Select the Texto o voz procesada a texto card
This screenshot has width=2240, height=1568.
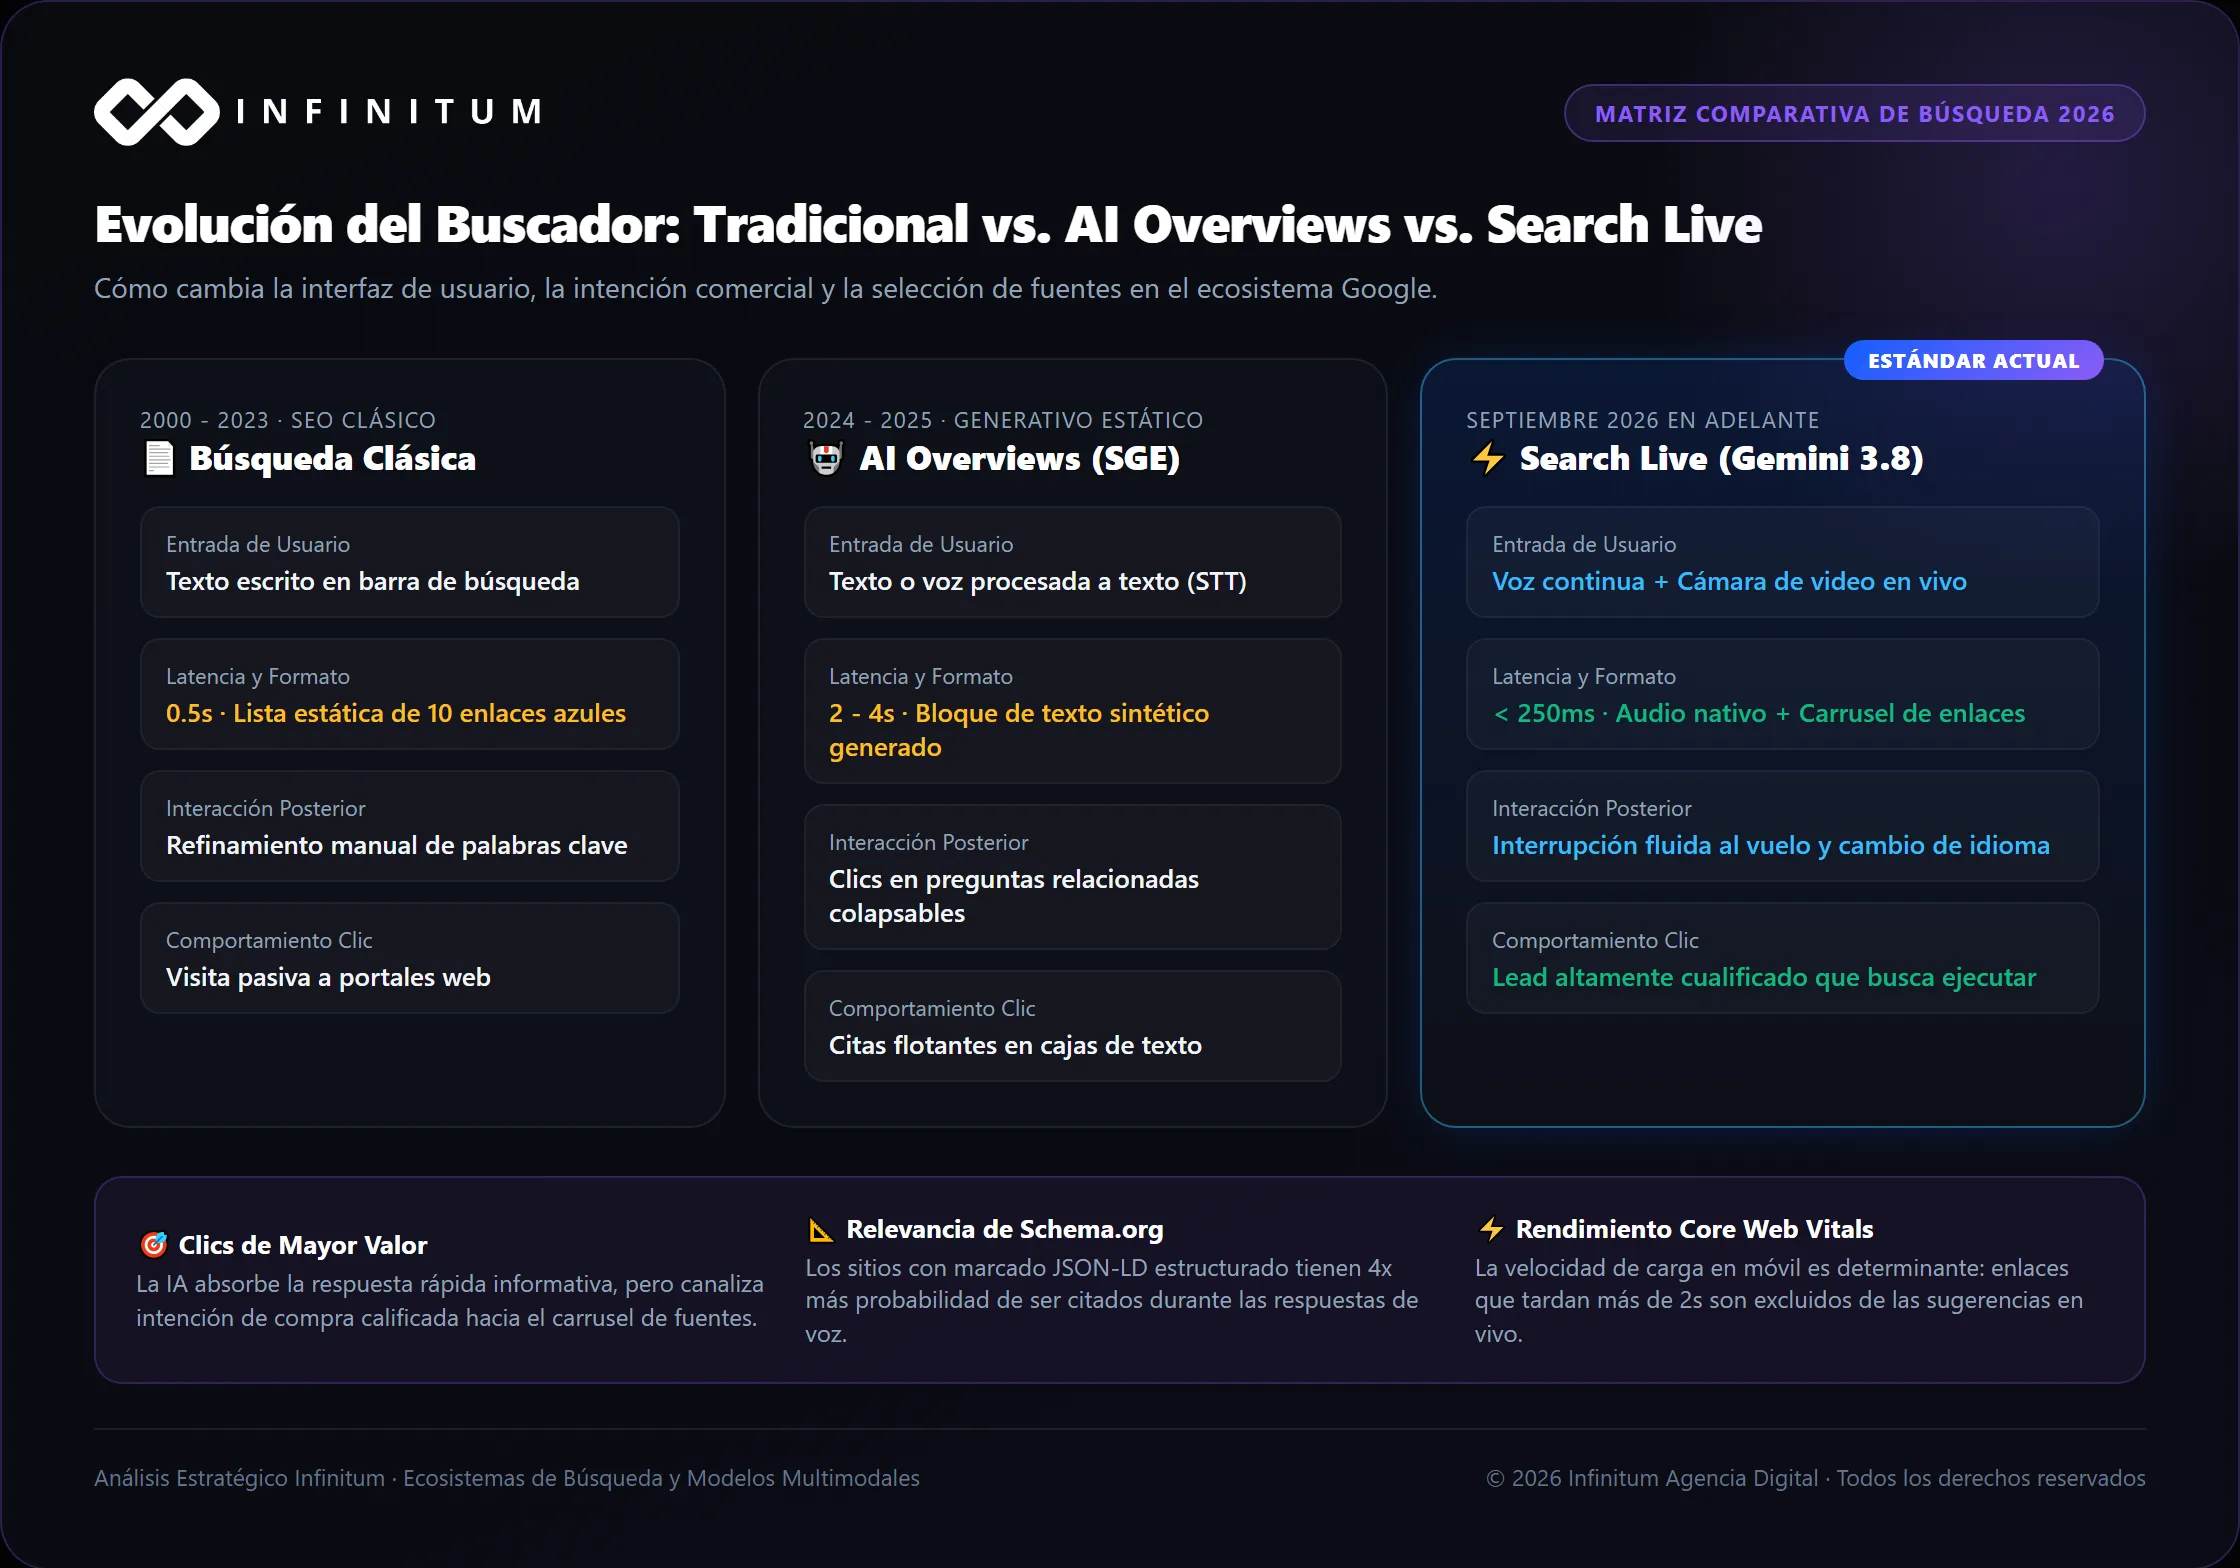click(1072, 562)
